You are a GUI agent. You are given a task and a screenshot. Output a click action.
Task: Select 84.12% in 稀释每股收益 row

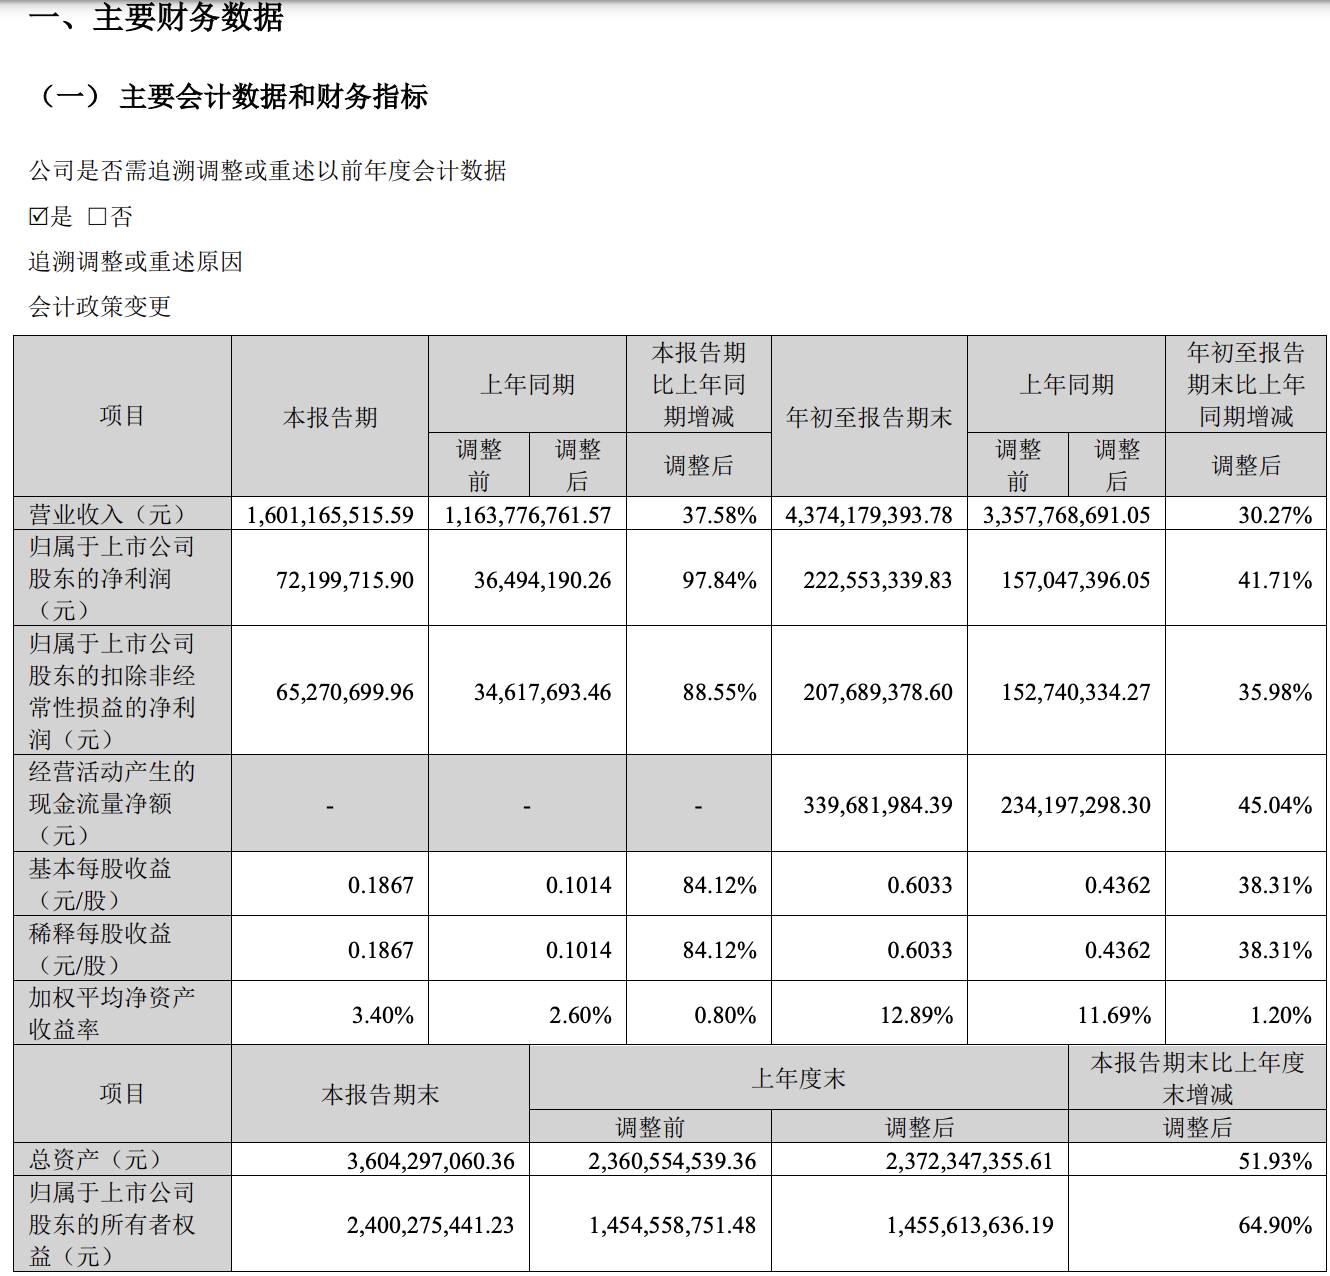pyautogui.click(x=720, y=950)
